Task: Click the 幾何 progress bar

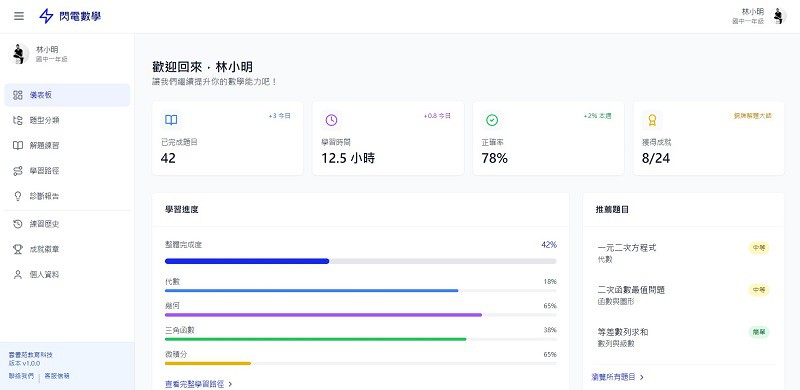Action: click(361, 315)
